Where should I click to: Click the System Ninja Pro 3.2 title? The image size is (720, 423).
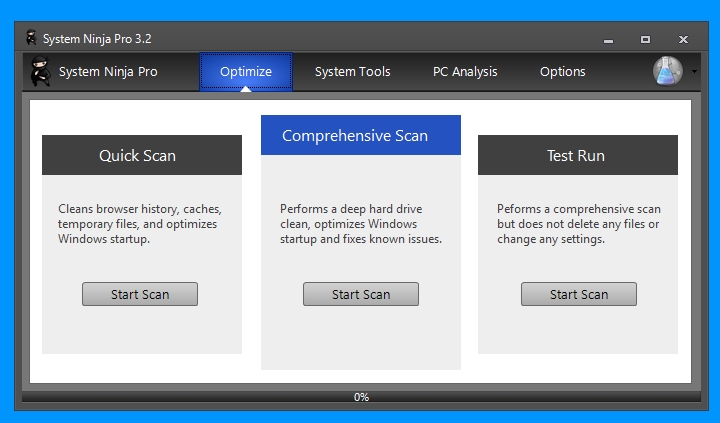pyautogui.click(x=97, y=39)
